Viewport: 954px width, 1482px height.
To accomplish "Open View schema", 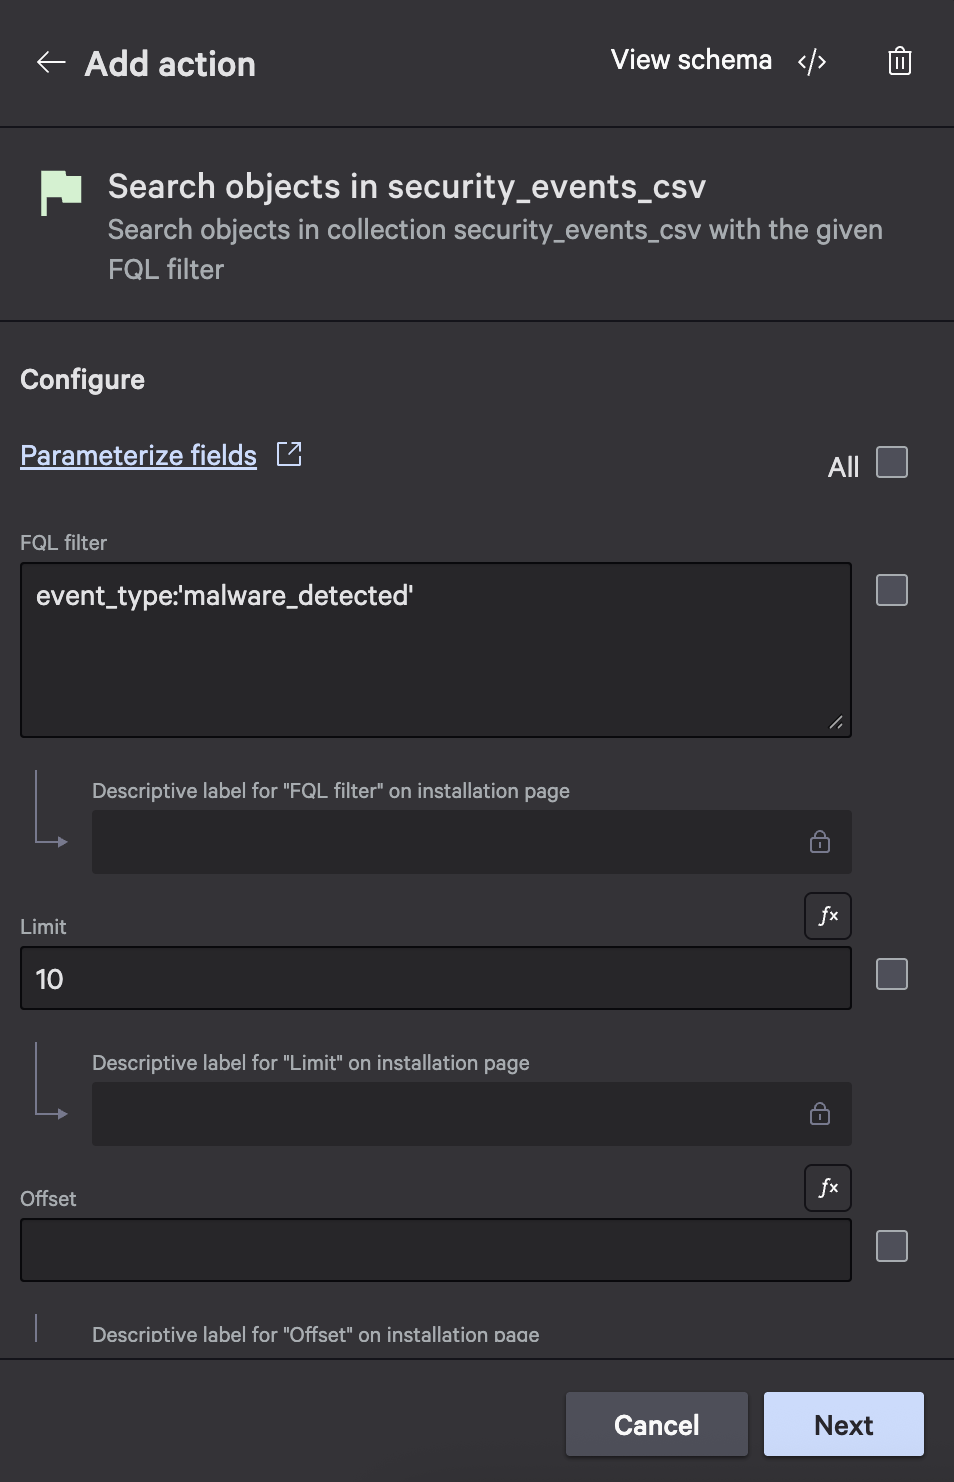I will click(691, 60).
